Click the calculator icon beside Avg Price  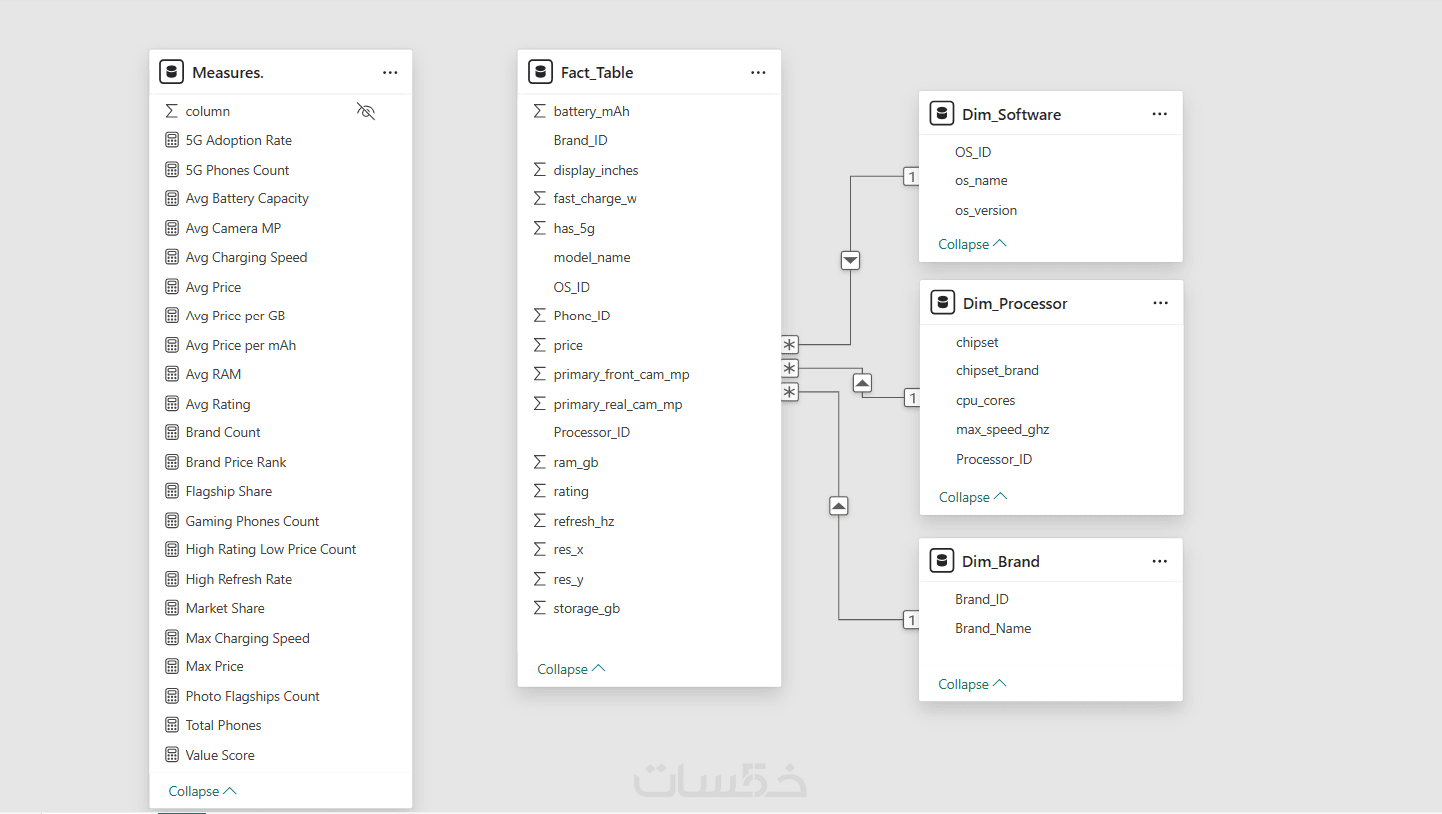[x=172, y=287]
